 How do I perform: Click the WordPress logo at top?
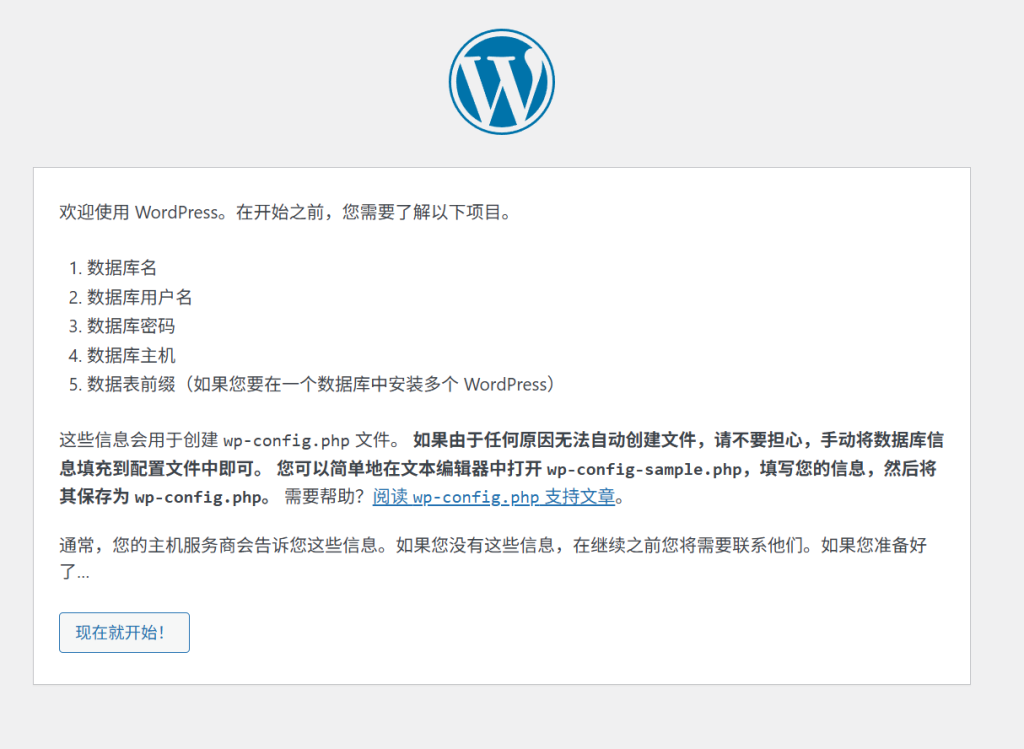[x=501, y=82]
